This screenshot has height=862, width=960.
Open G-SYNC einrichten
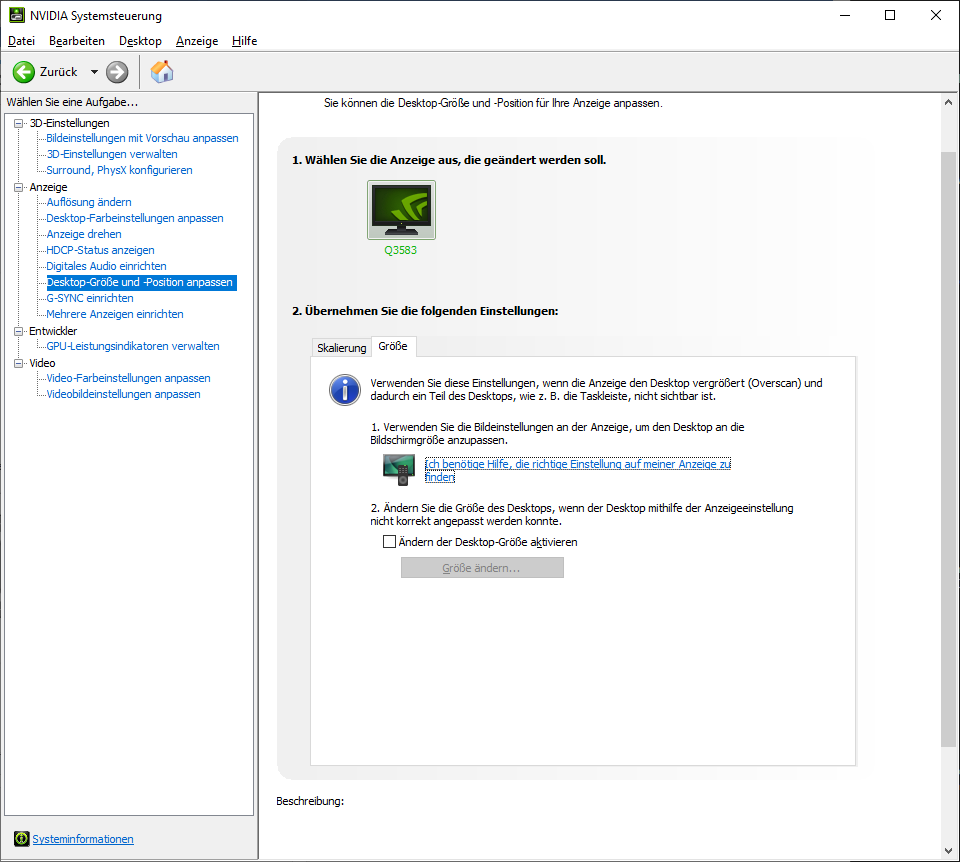pos(90,298)
